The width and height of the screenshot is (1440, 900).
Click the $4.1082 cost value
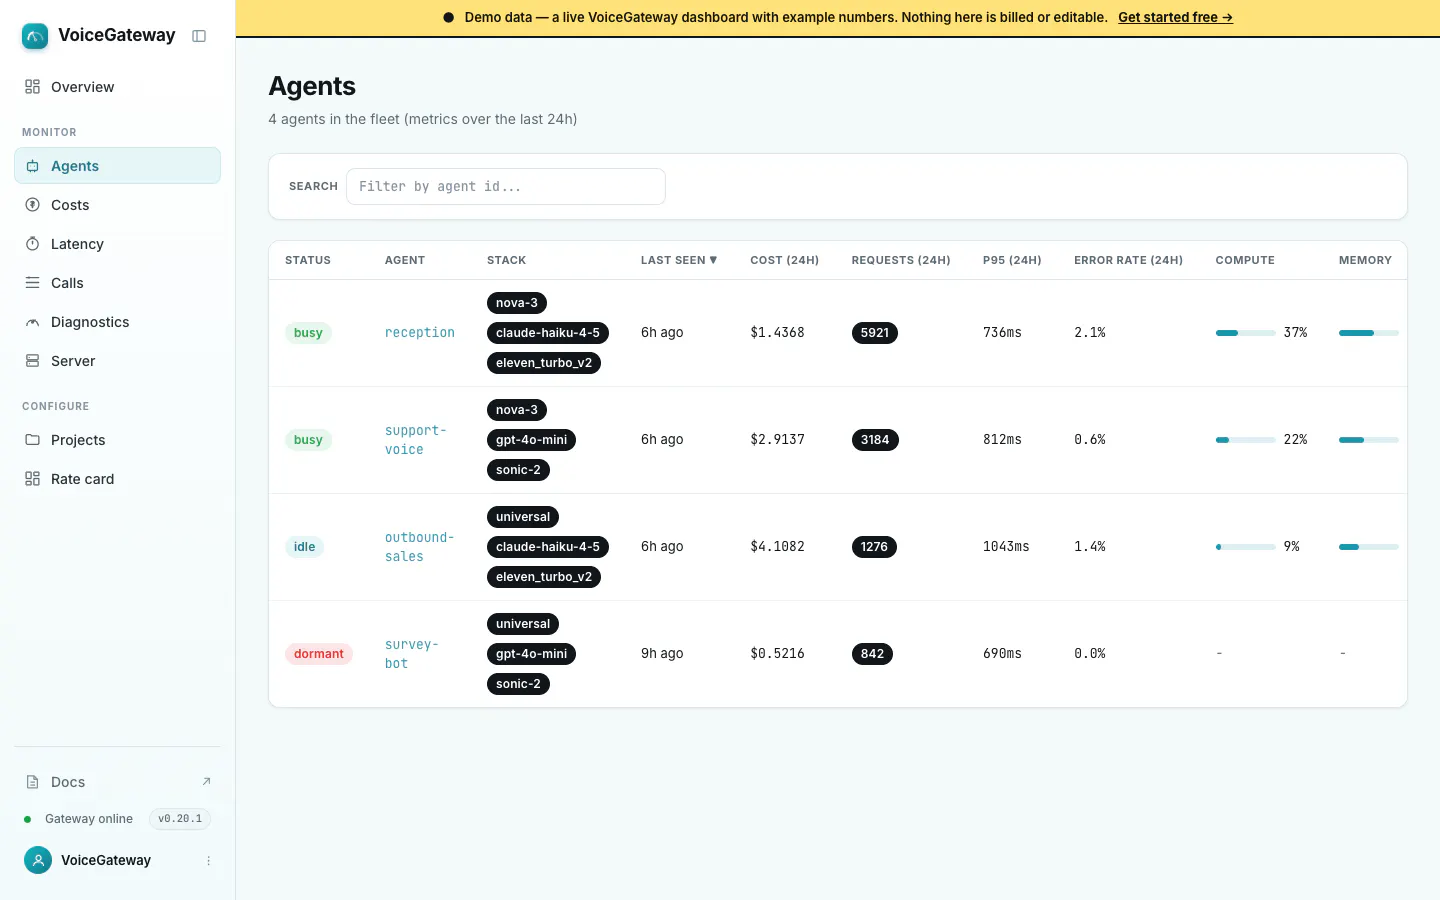click(x=778, y=547)
